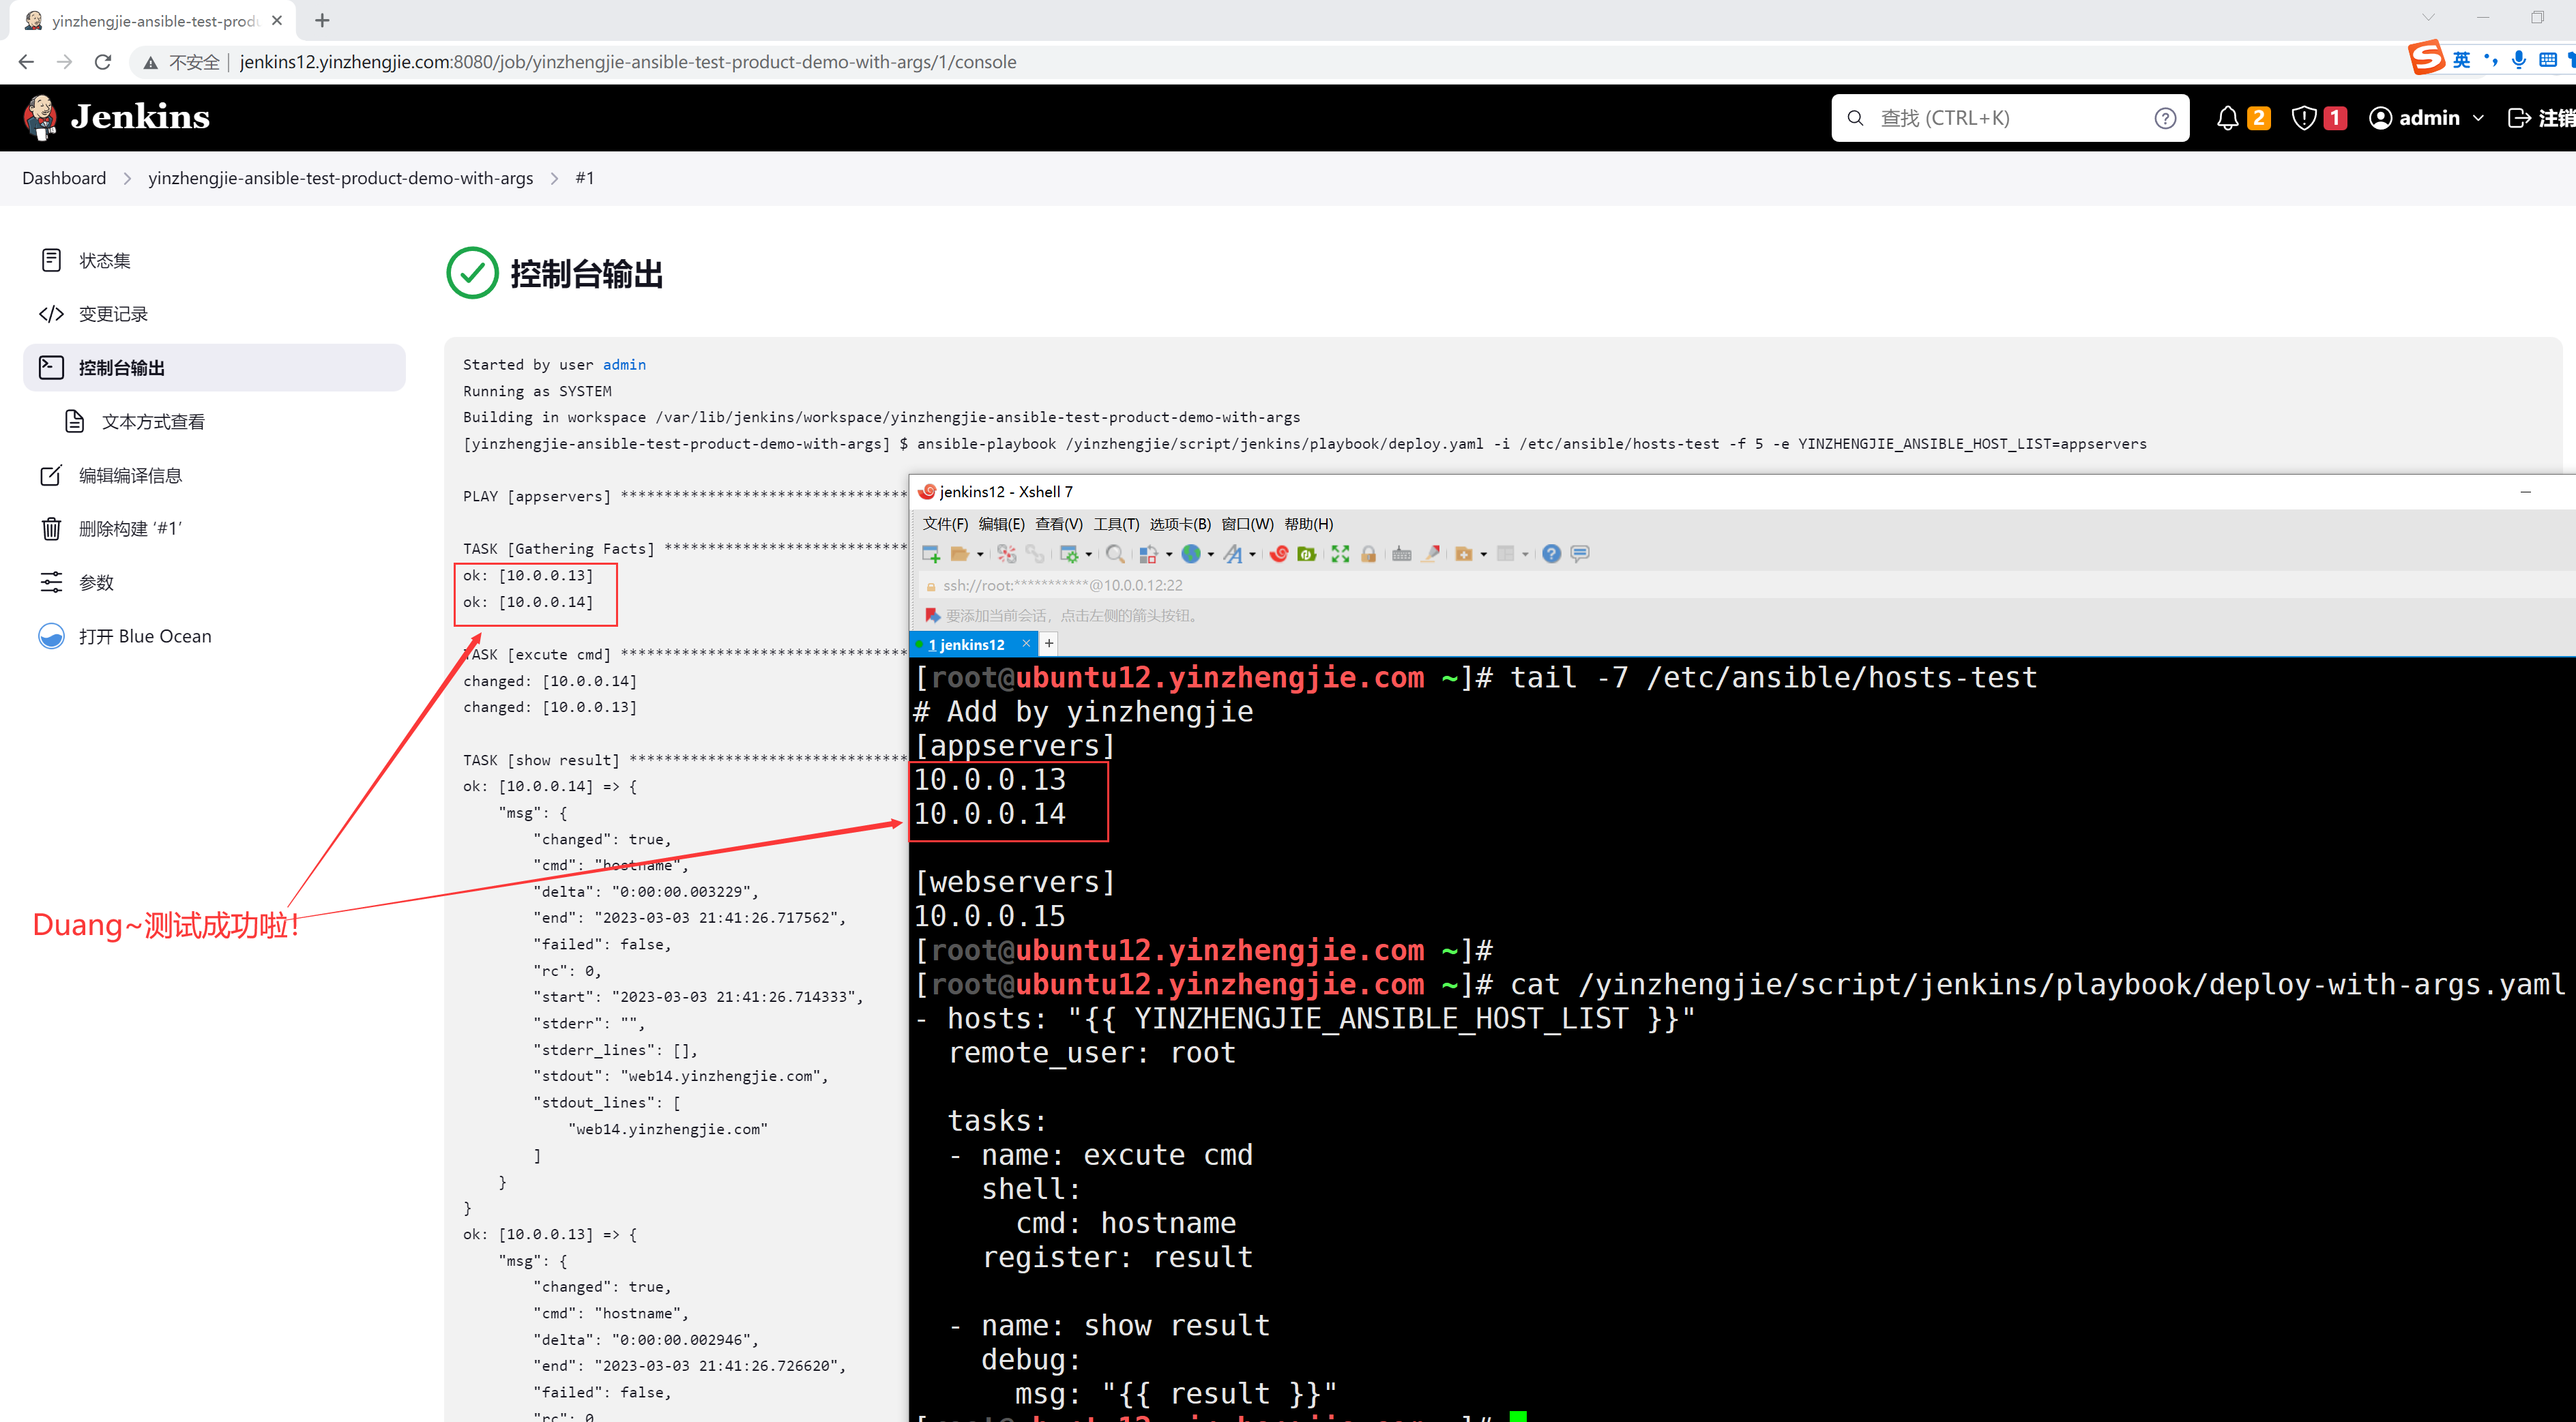Image resolution: width=2576 pixels, height=1422 pixels.
Task: Open Jenkins notifications bell
Action: (x=2227, y=118)
